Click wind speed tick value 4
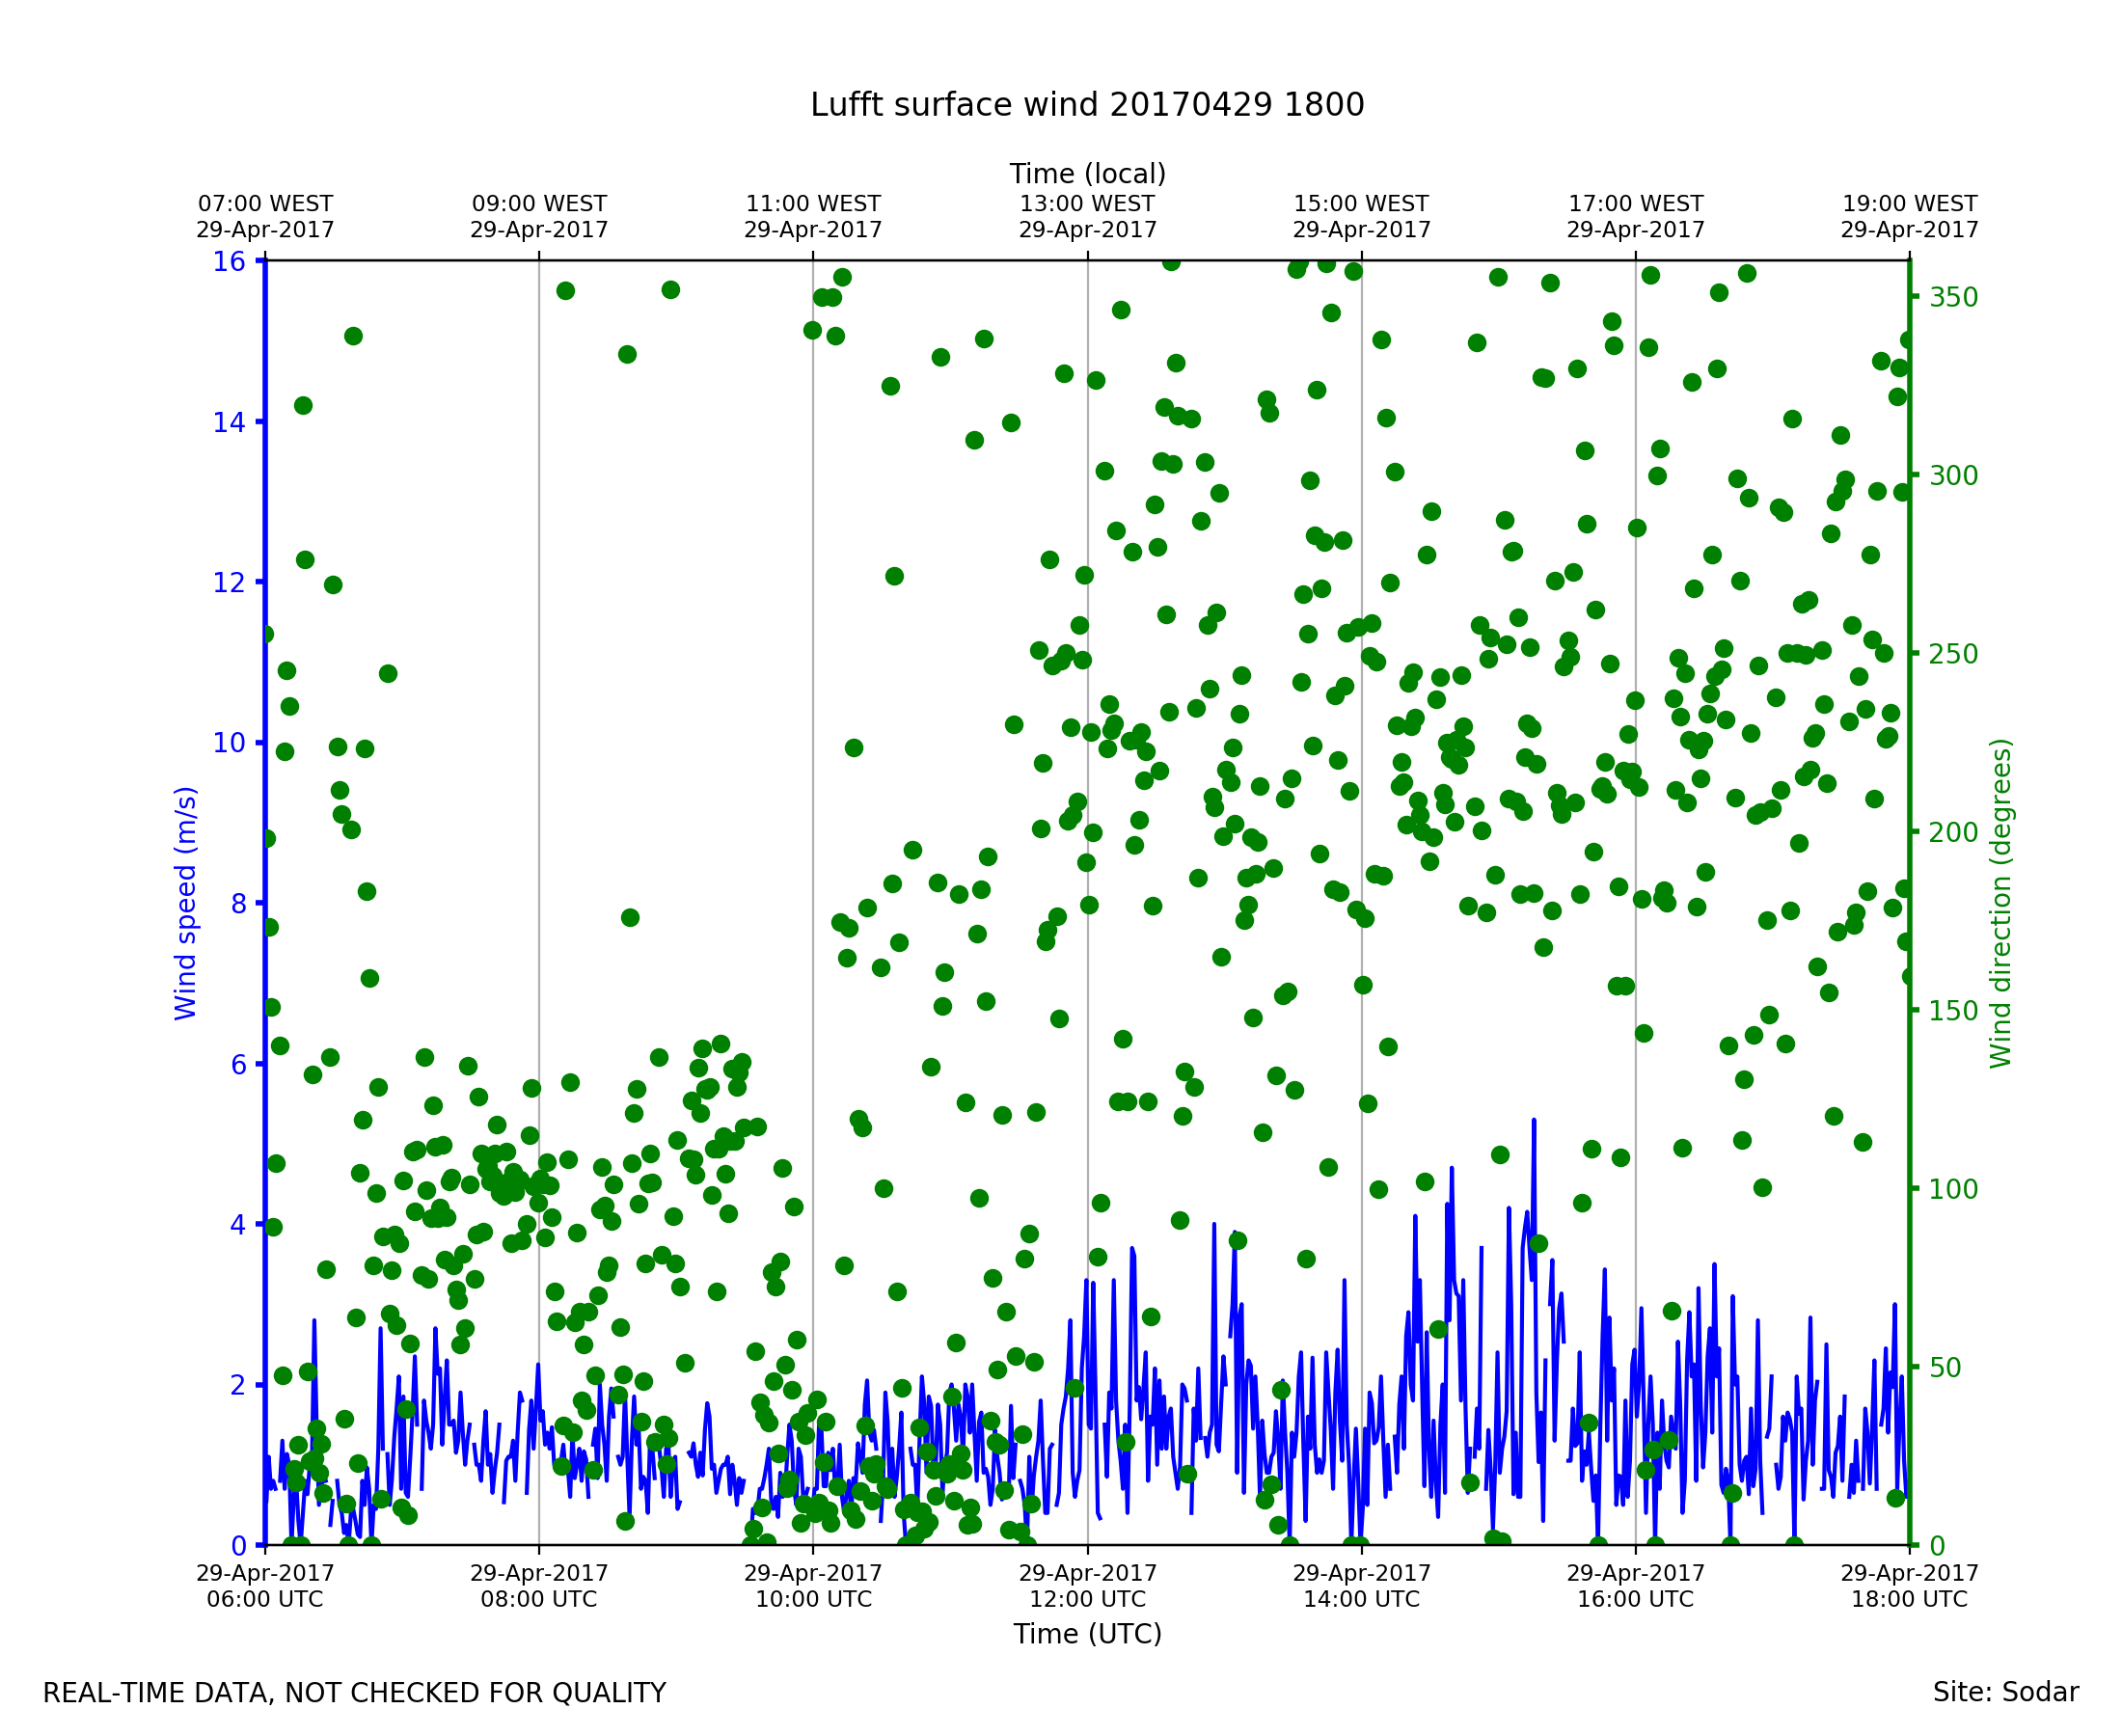This screenshot has height=1736, width=2122. pos(237,1225)
